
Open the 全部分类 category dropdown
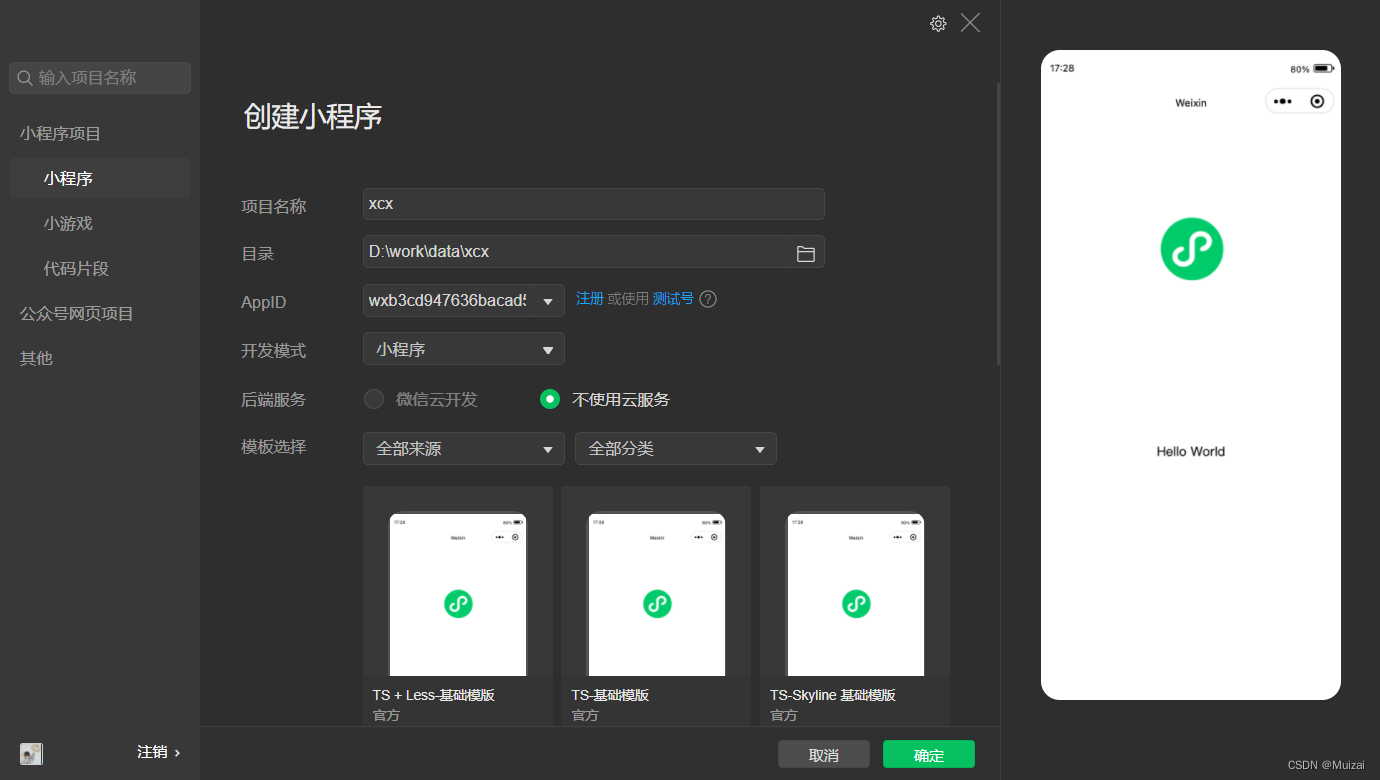[x=676, y=449]
